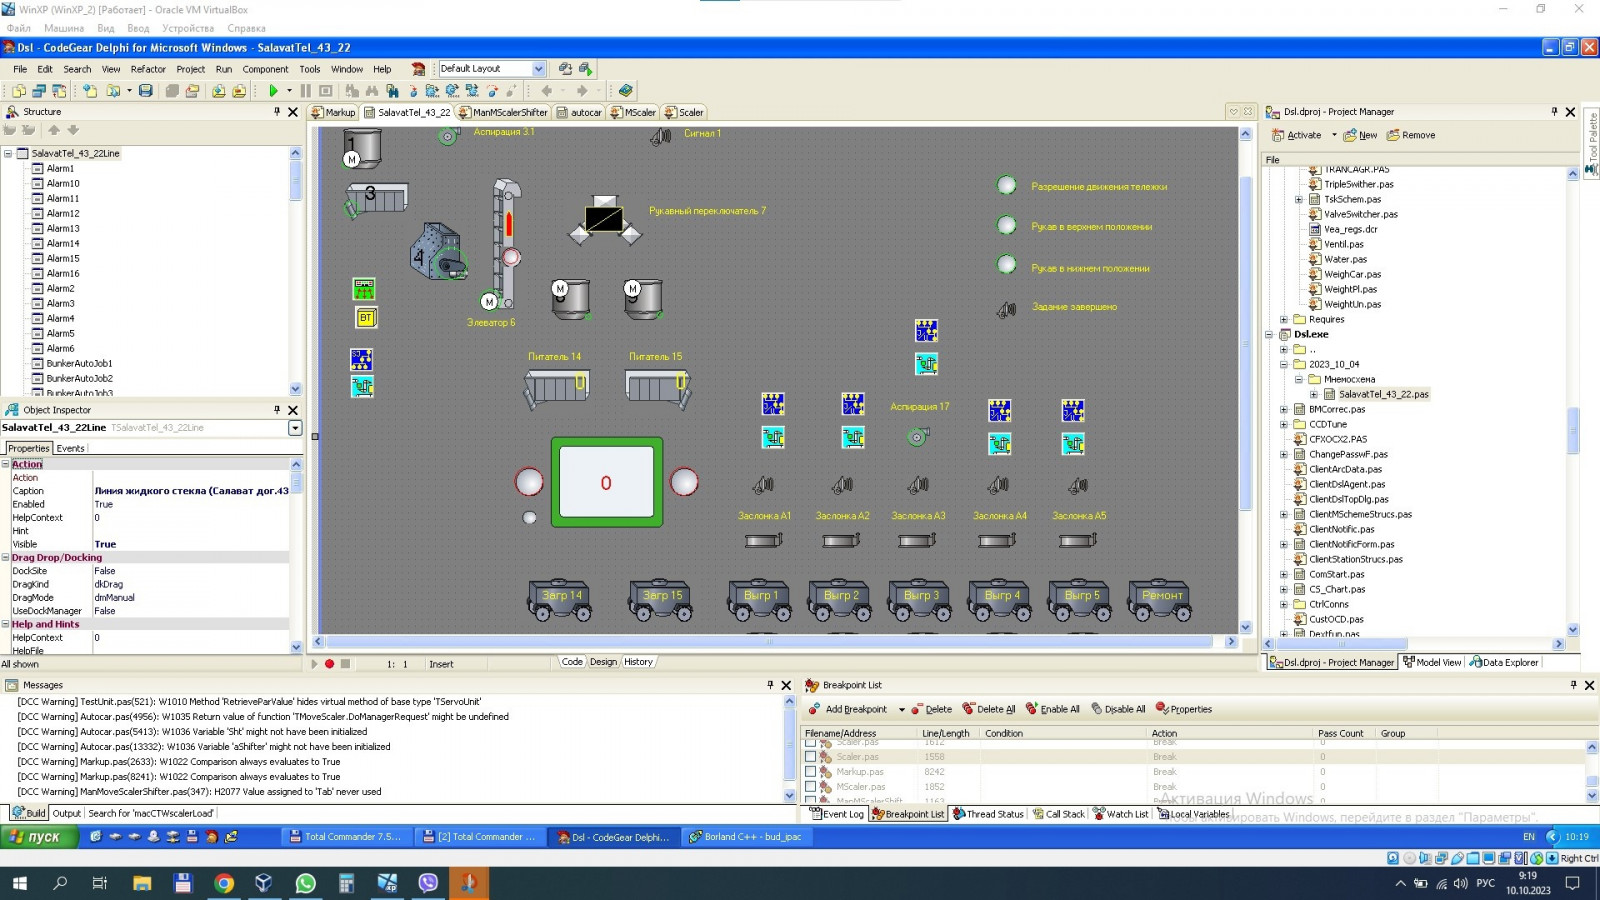Screen dimensions: 1600x900
Task: Click the Delete All breakpoints icon
Action: point(968,709)
